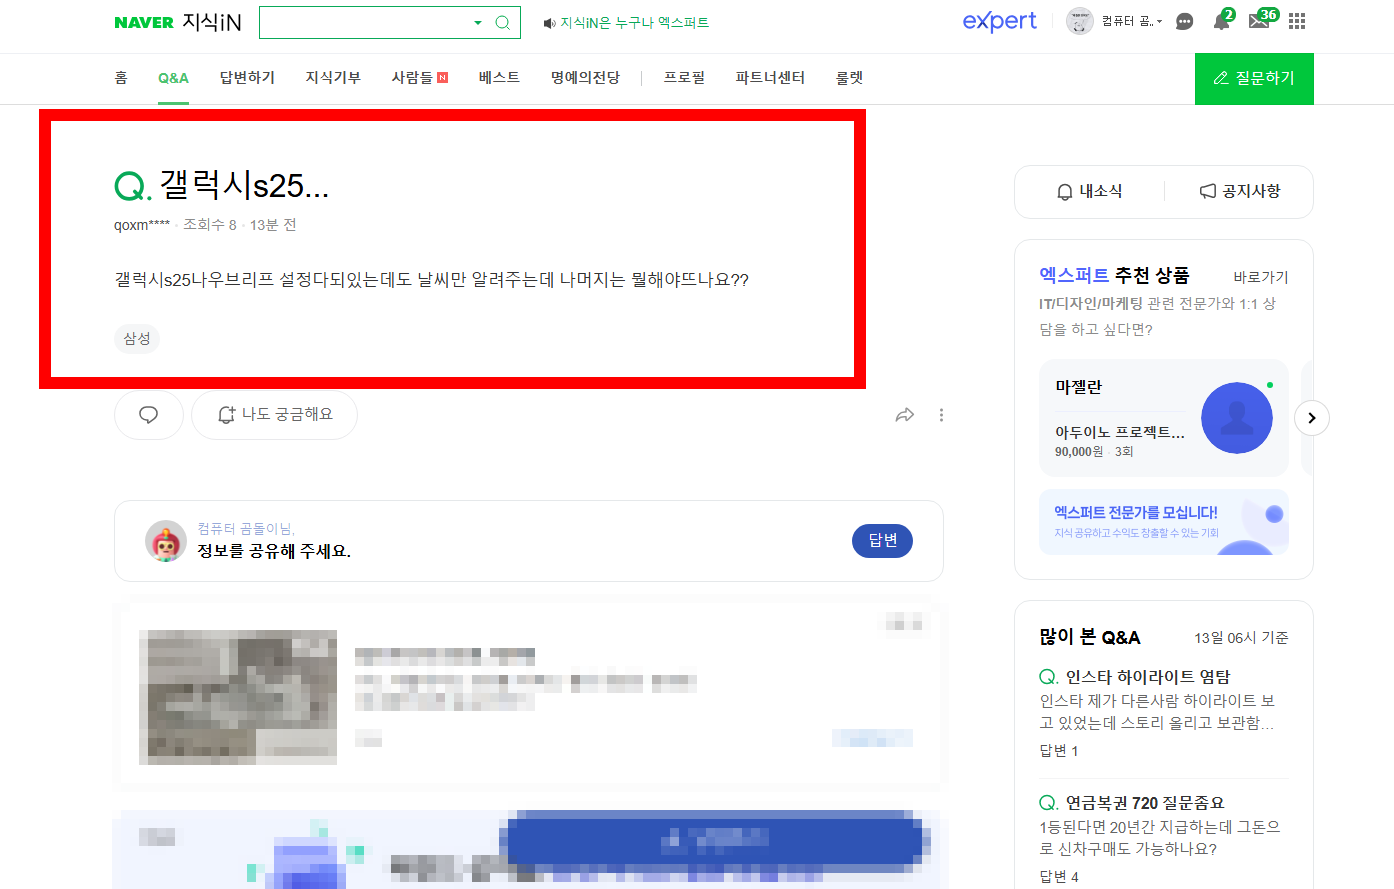1394x889 pixels.
Task: Open the eXpert logo link
Action: tap(999, 21)
